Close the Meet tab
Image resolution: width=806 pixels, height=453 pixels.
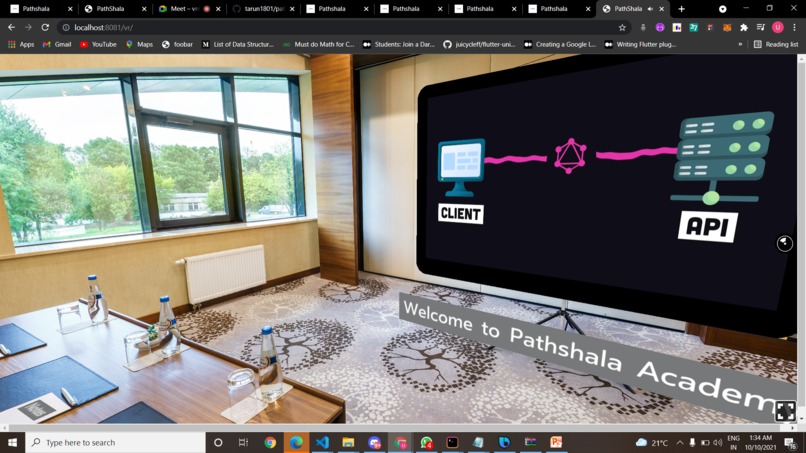(218, 9)
